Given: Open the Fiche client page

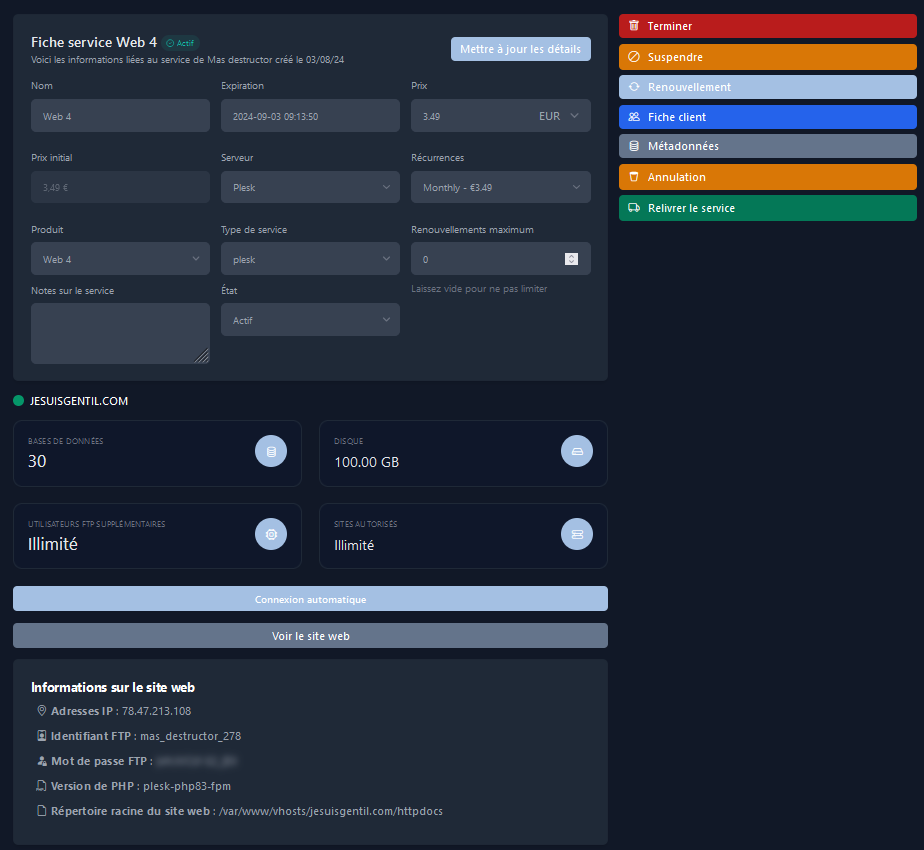Looking at the screenshot, I should (x=767, y=117).
